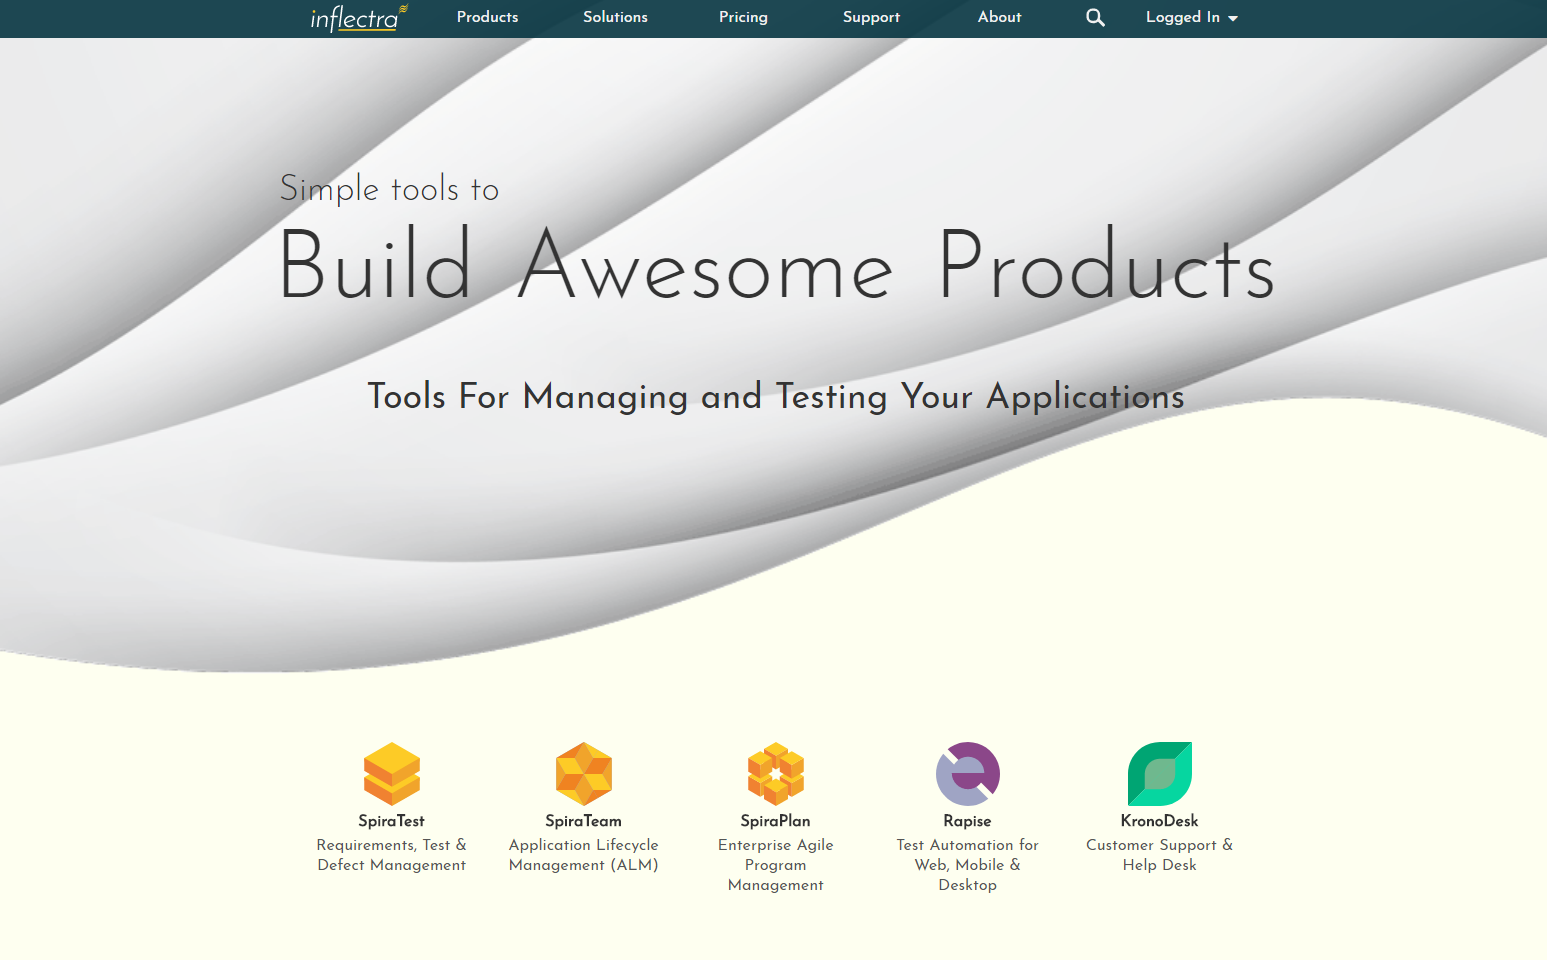Click the KronoDesk green leaf icon

[1159, 773]
